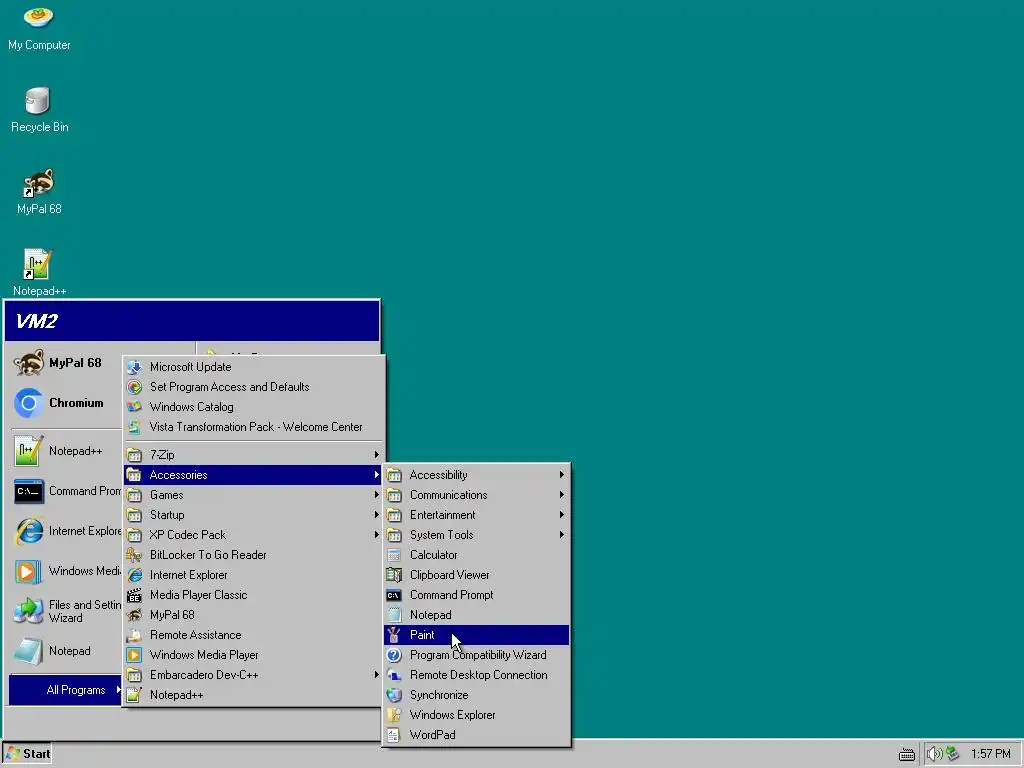The image size is (1024, 768).
Task: Open the Windows Catalog entry
Action: (253, 407)
